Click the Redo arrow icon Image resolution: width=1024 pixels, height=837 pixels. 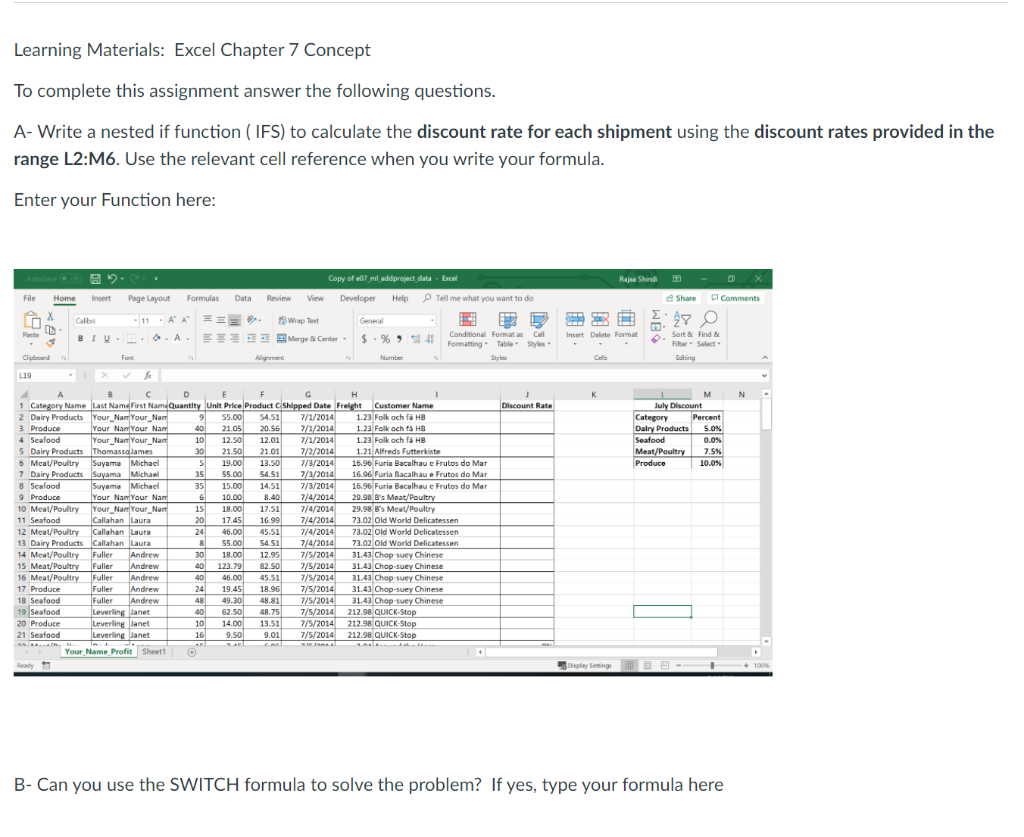click(x=135, y=279)
